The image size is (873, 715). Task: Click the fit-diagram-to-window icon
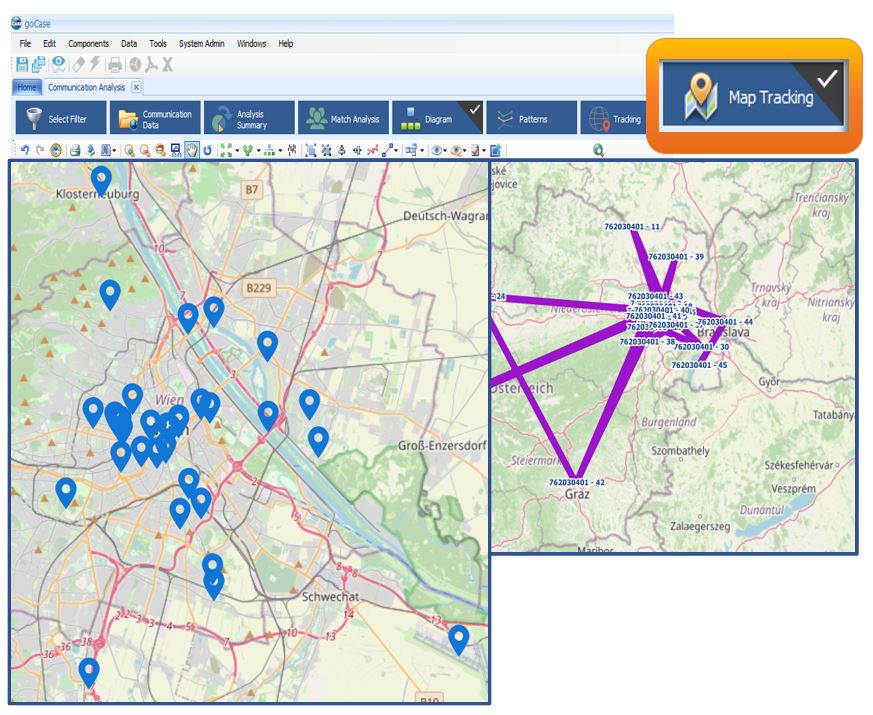pyautogui.click(x=176, y=150)
